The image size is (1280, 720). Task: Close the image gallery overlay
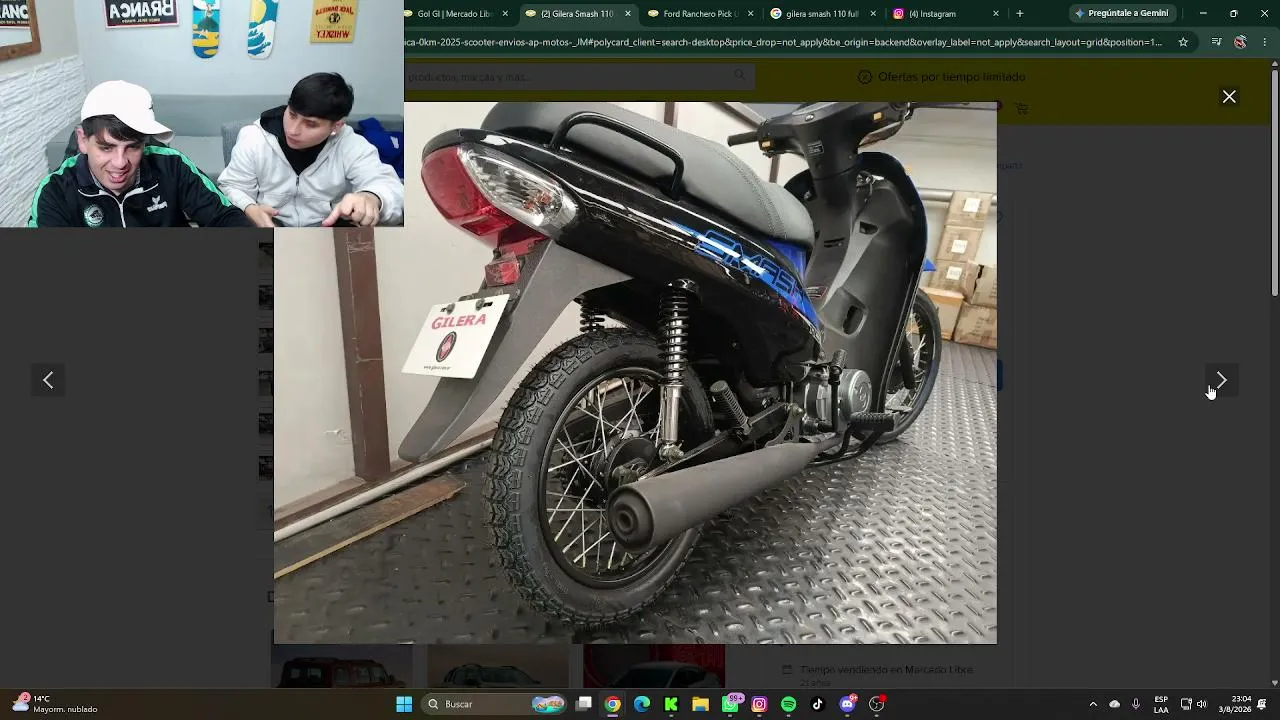click(1229, 97)
